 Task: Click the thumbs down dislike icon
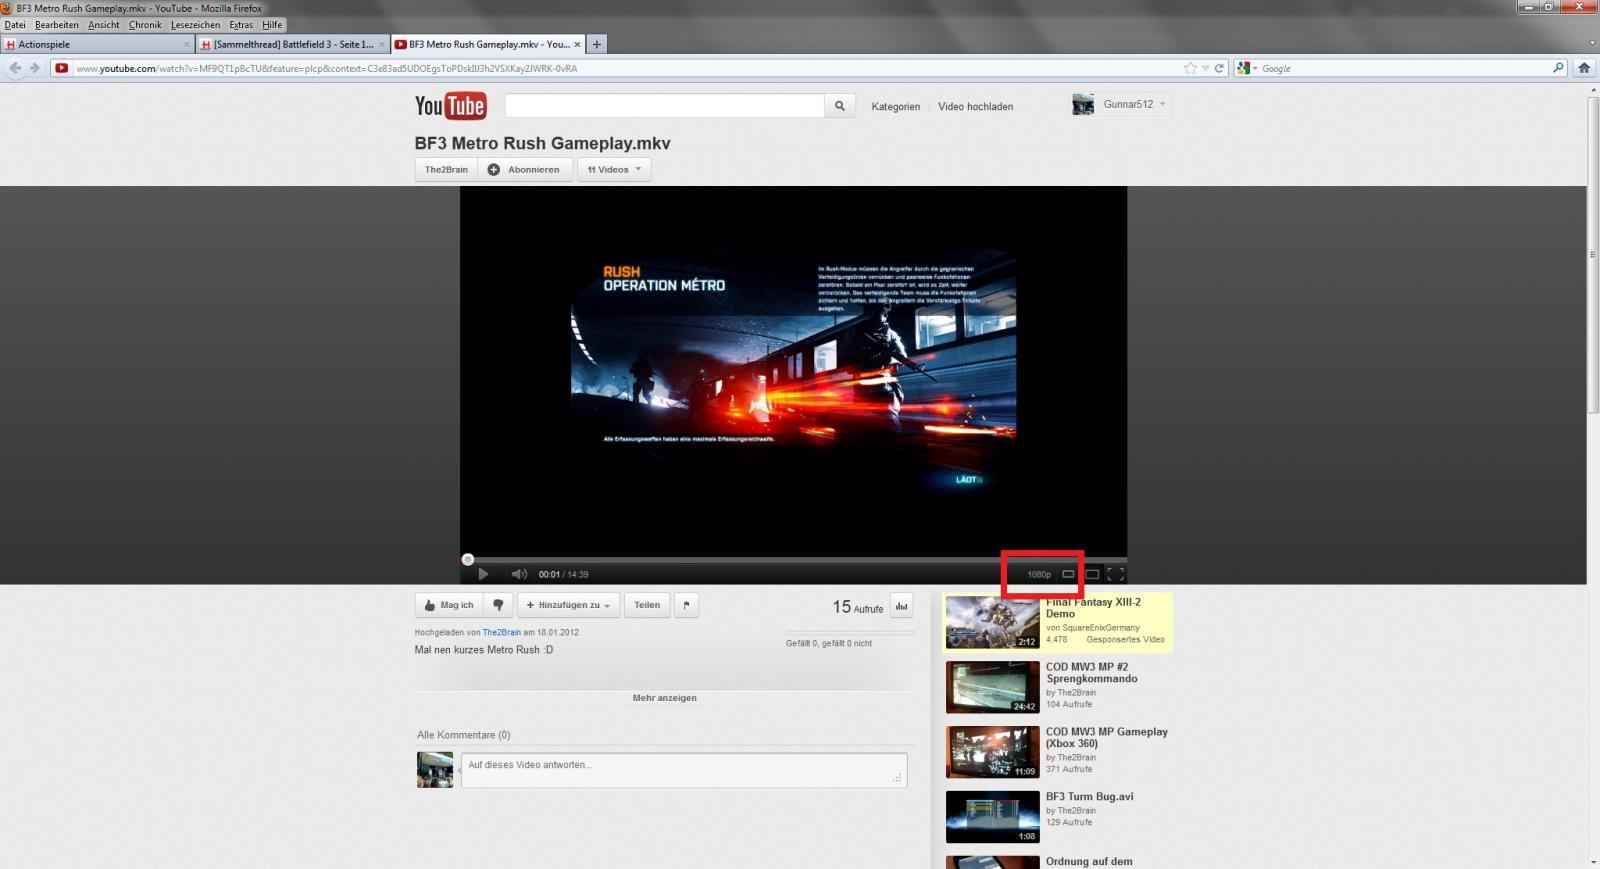[498, 605]
